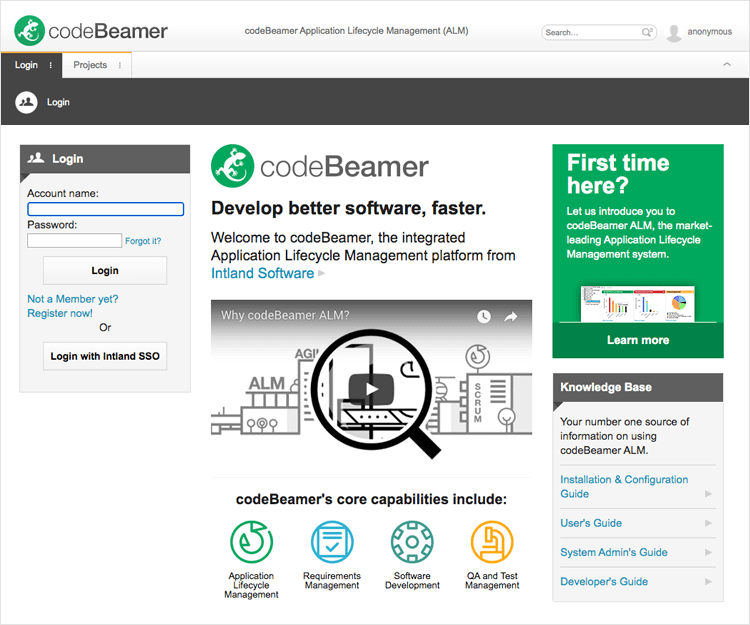
Task: Open the Developer's Guide link
Action: [x=604, y=581]
